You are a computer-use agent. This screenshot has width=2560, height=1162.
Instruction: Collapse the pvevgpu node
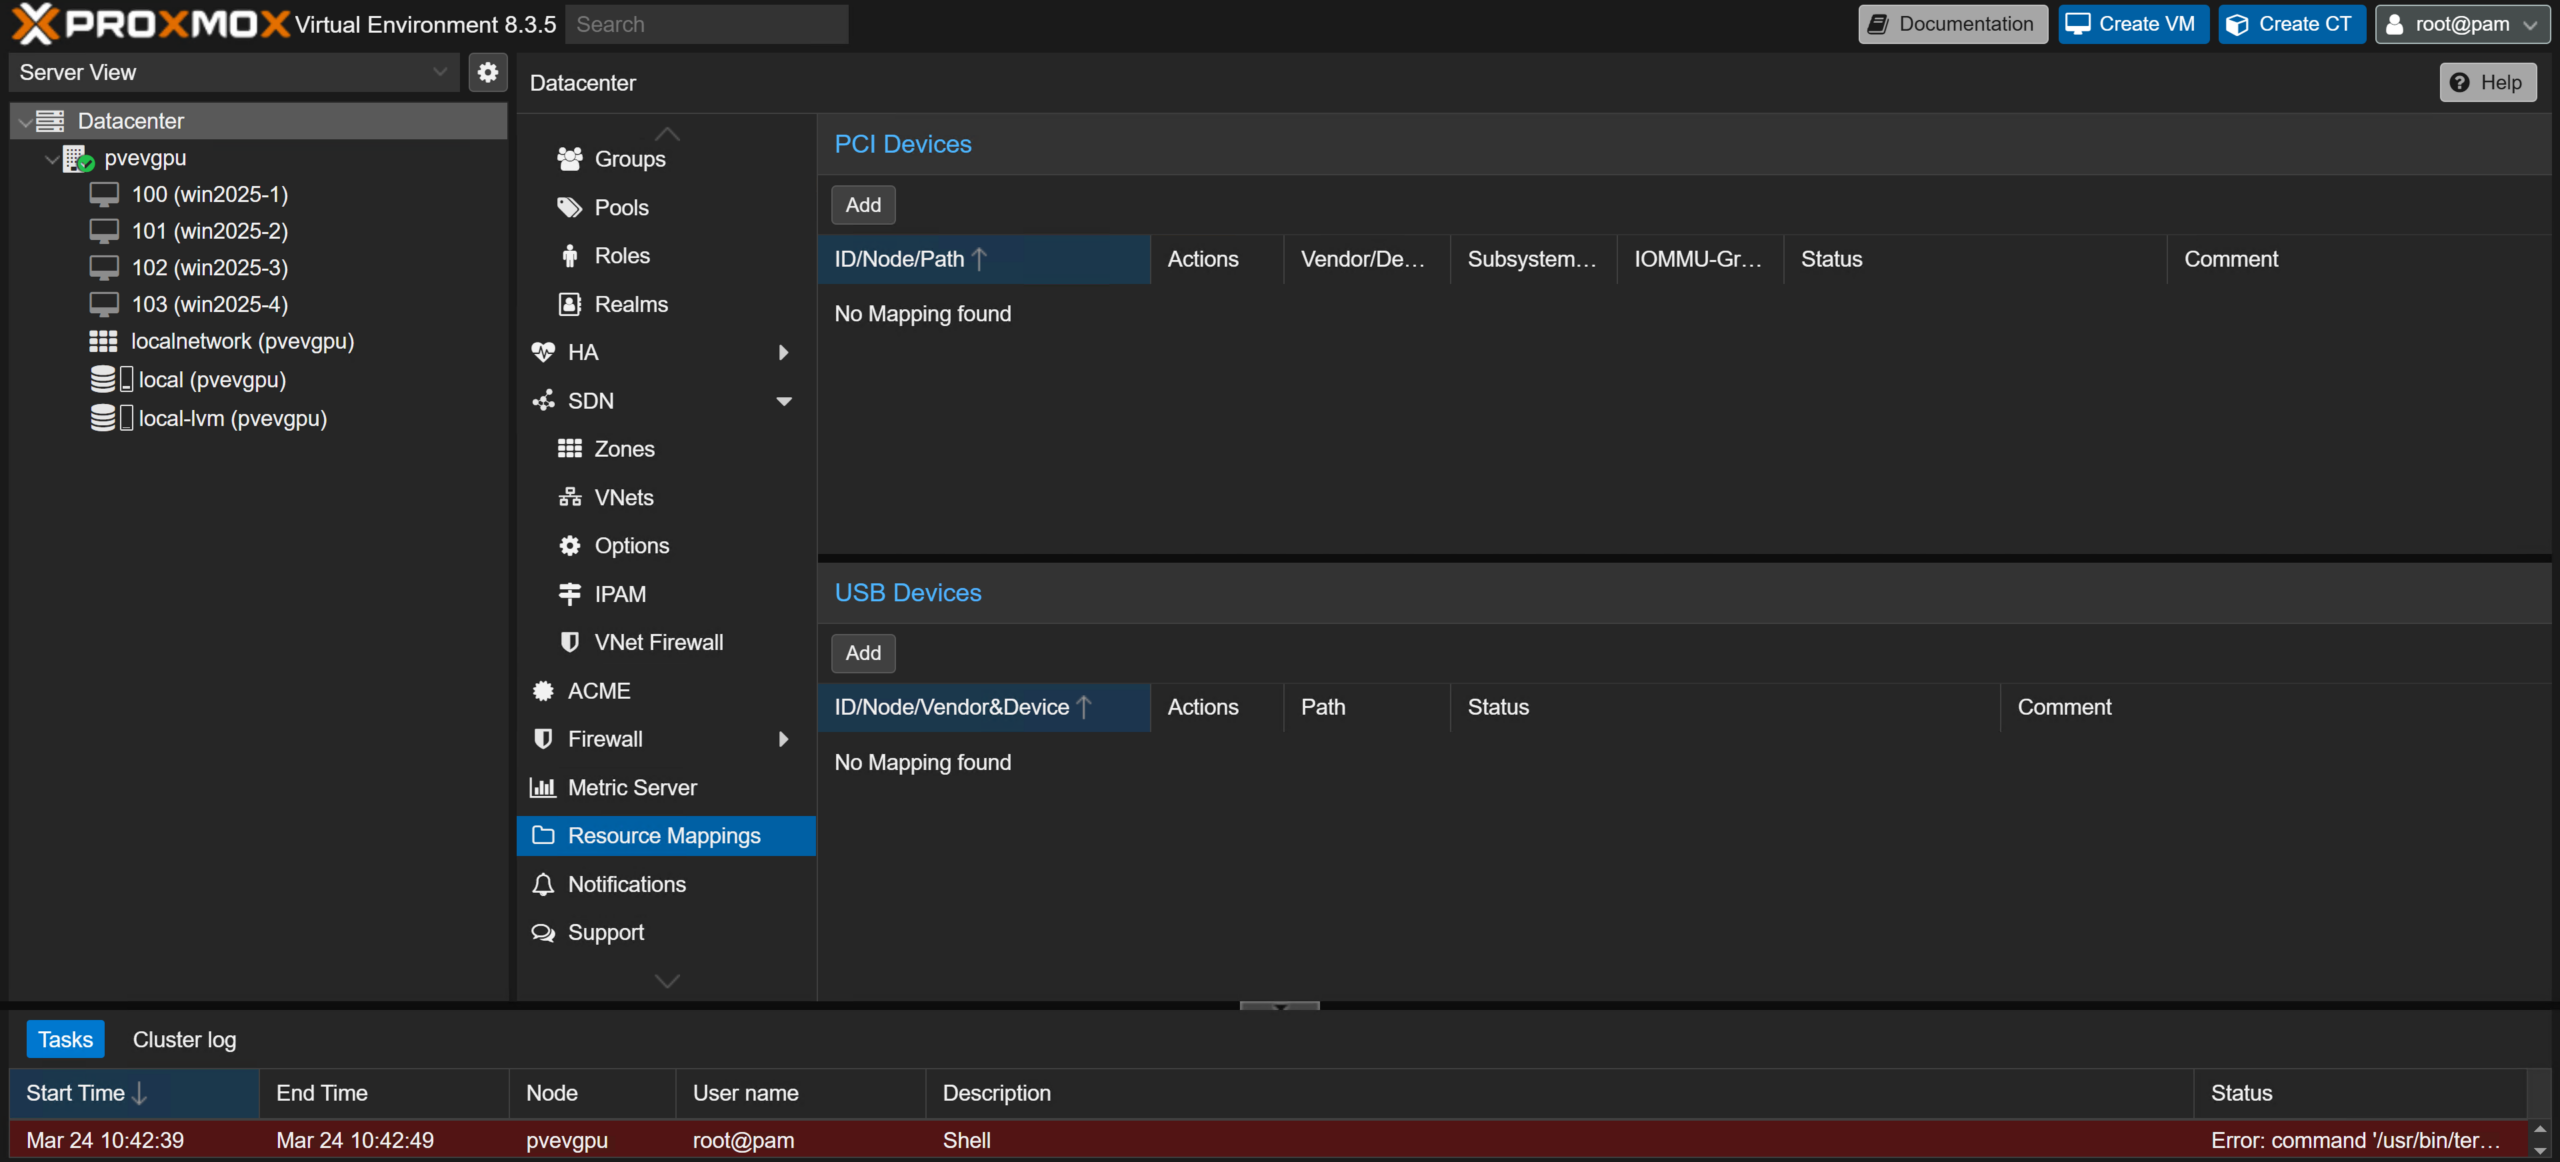click(x=51, y=159)
